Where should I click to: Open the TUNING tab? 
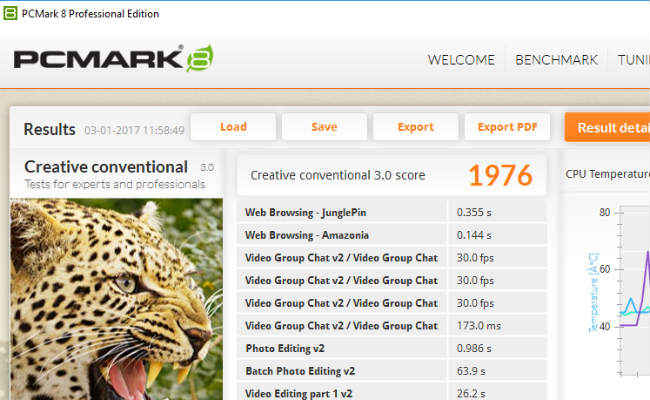point(633,60)
